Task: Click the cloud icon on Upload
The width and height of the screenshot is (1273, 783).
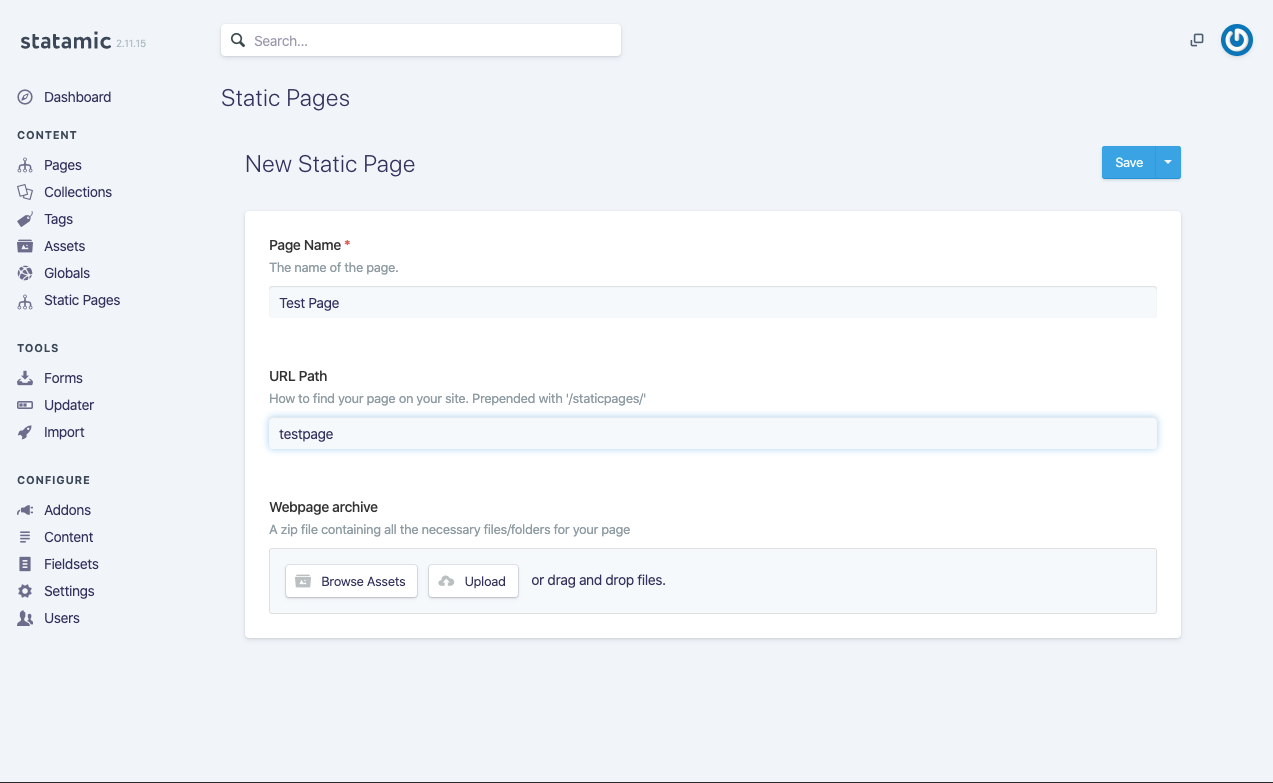Action: tap(447, 581)
